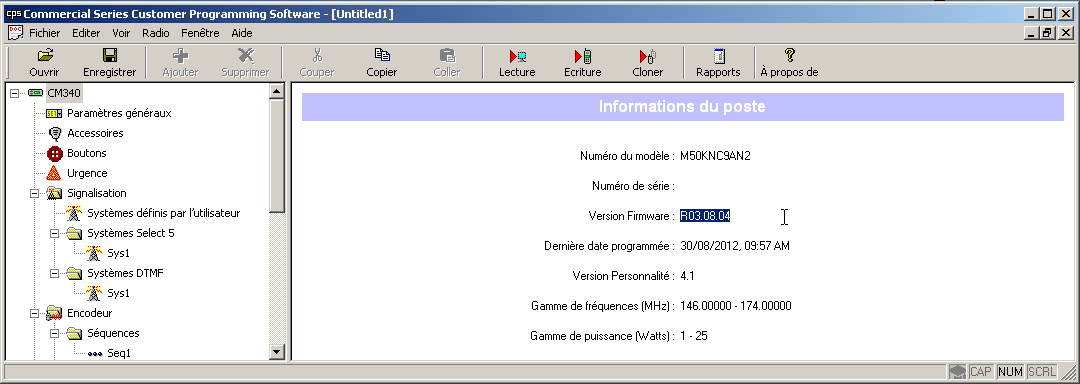The width and height of the screenshot is (1080, 384).
Task: Click the Supprimer toolbar icon
Action: click(245, 56)
